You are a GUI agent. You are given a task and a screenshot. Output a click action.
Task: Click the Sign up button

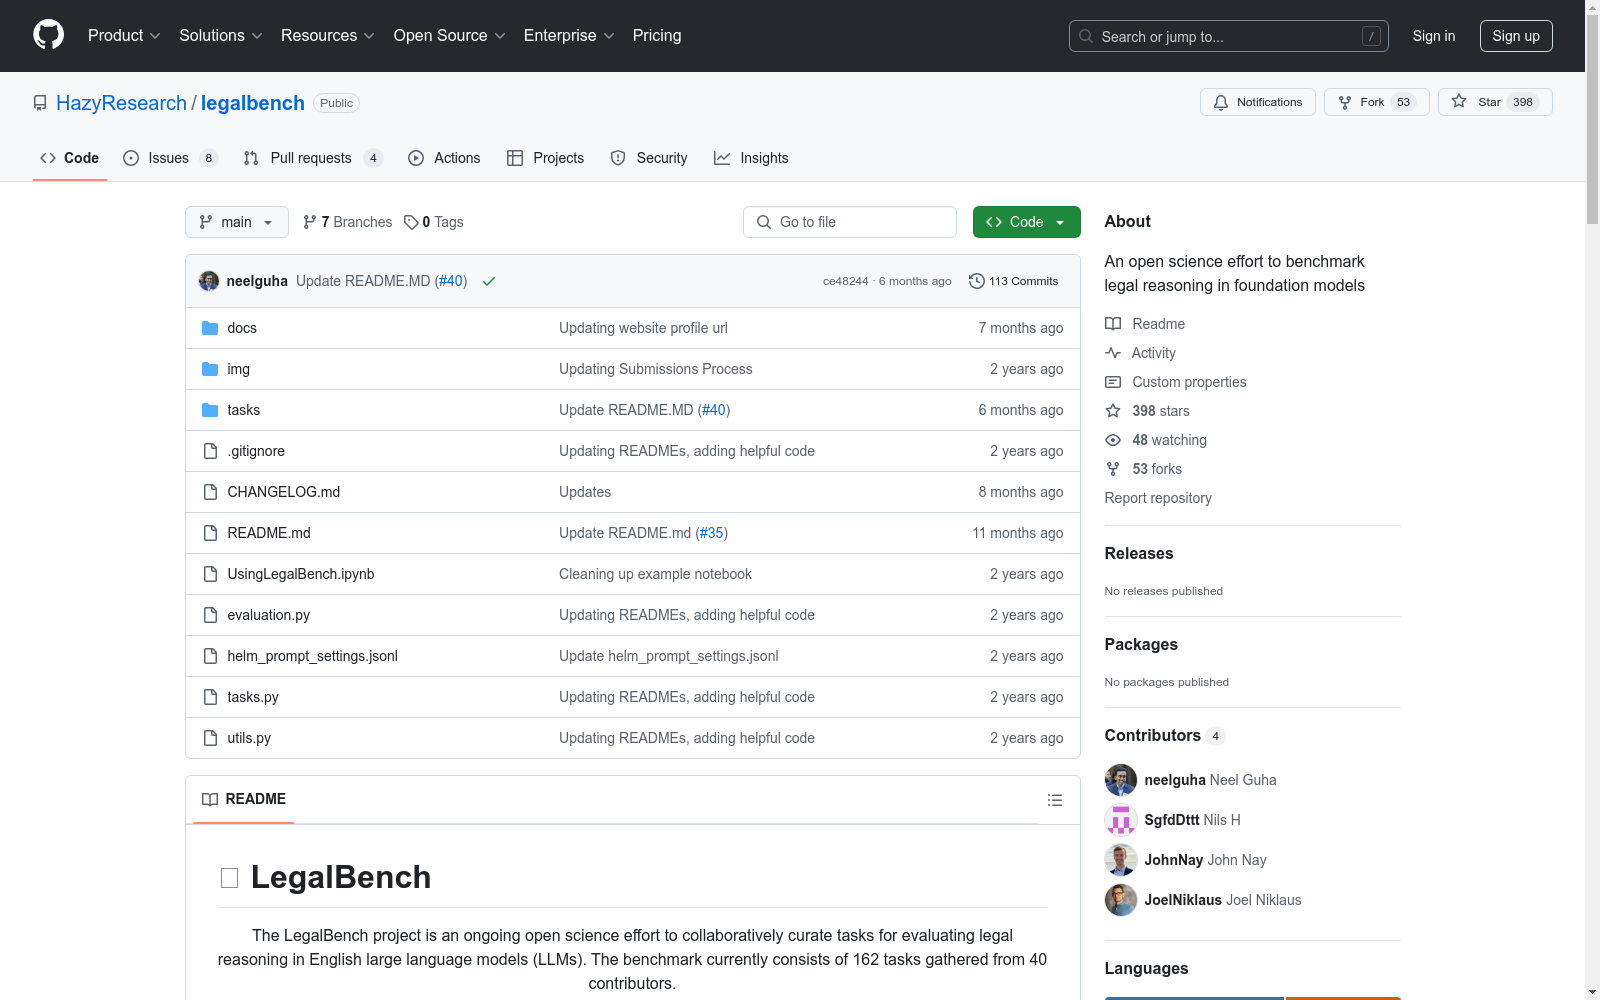point(1516,36)
